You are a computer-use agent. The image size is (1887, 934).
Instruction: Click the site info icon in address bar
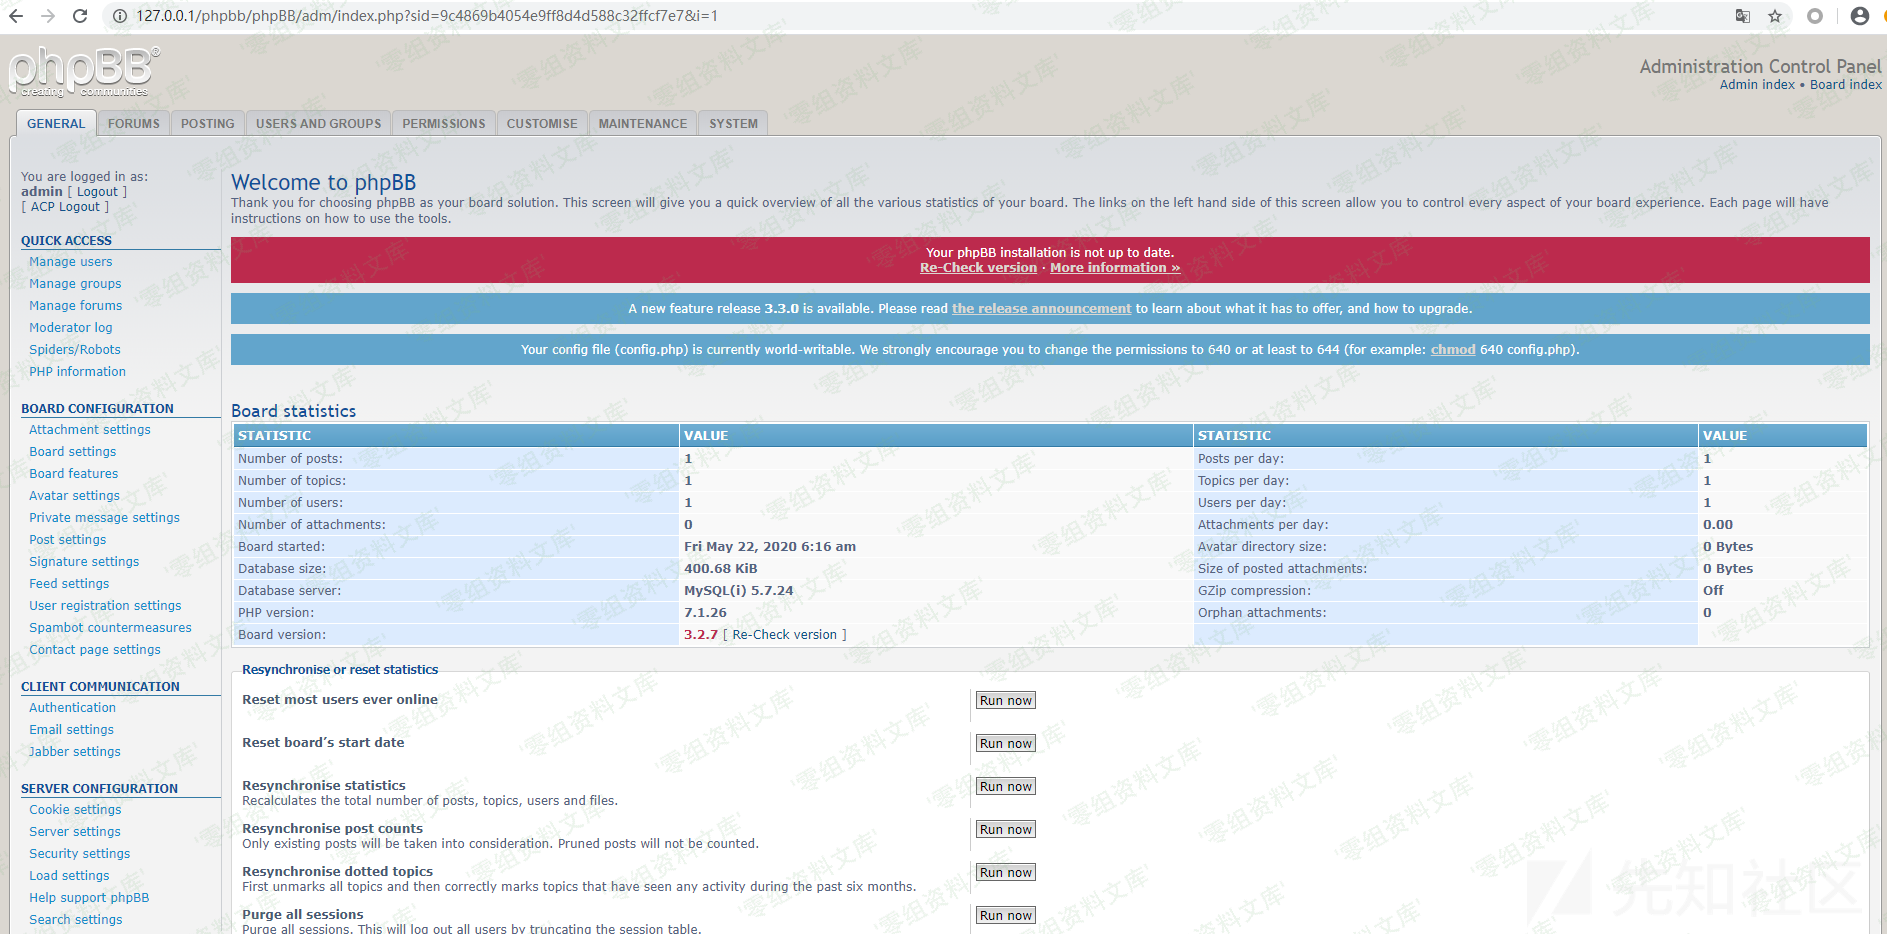click(119, 16)
